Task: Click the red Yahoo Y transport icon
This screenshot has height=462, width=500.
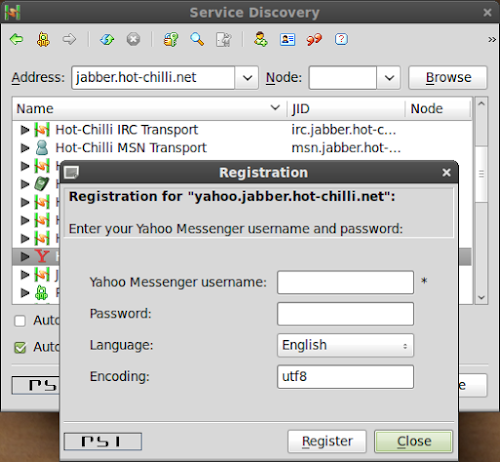Action: tap(43, 256)
